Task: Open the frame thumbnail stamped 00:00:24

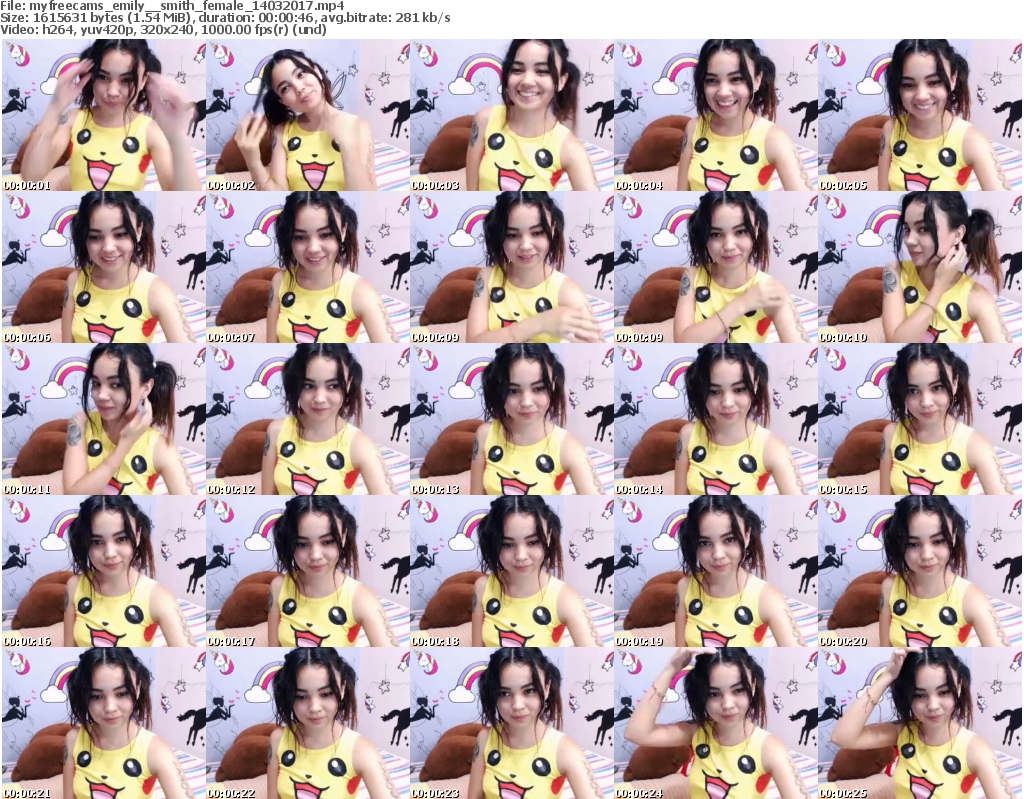Action: [716, 723]
